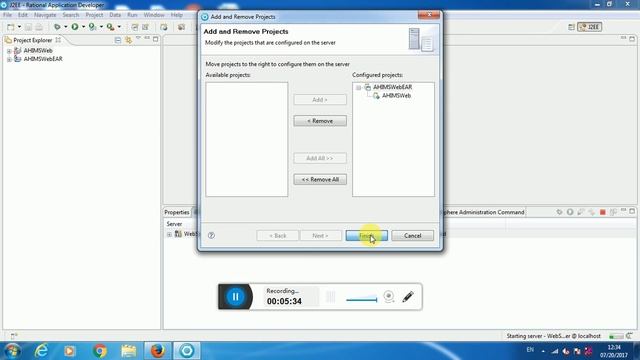The image size is (640, 360).
Task: Click Cancel in Add and Remove Projects
Action: [412, 236]
